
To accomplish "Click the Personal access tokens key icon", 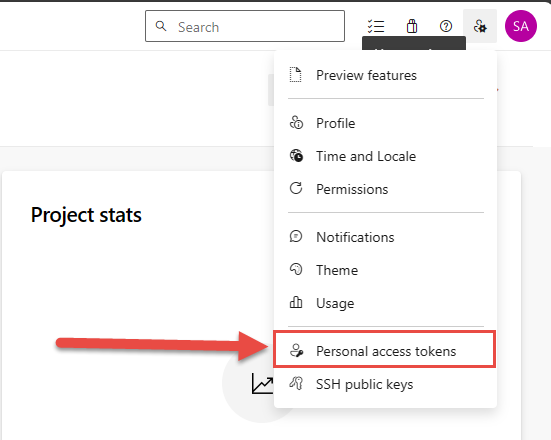I will click(x=296, y=351).
